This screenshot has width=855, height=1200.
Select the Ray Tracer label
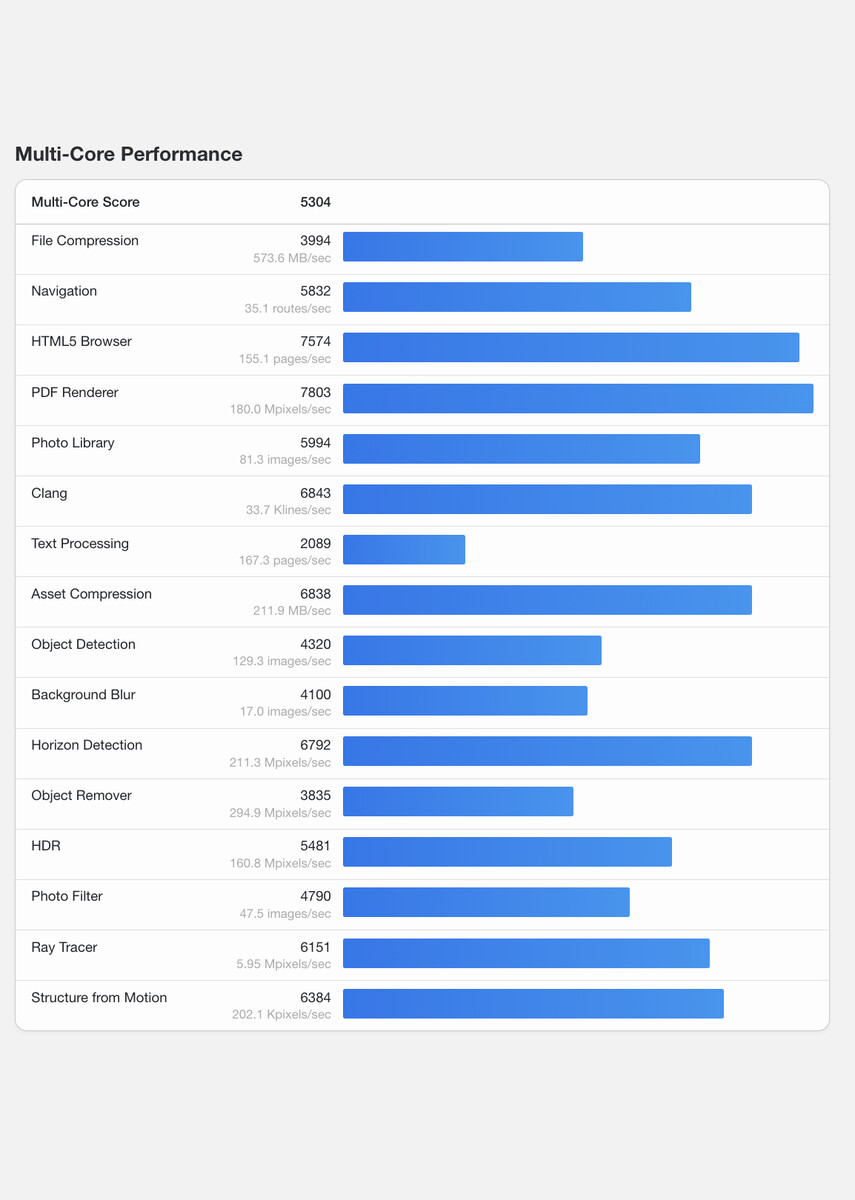[64, 947]
